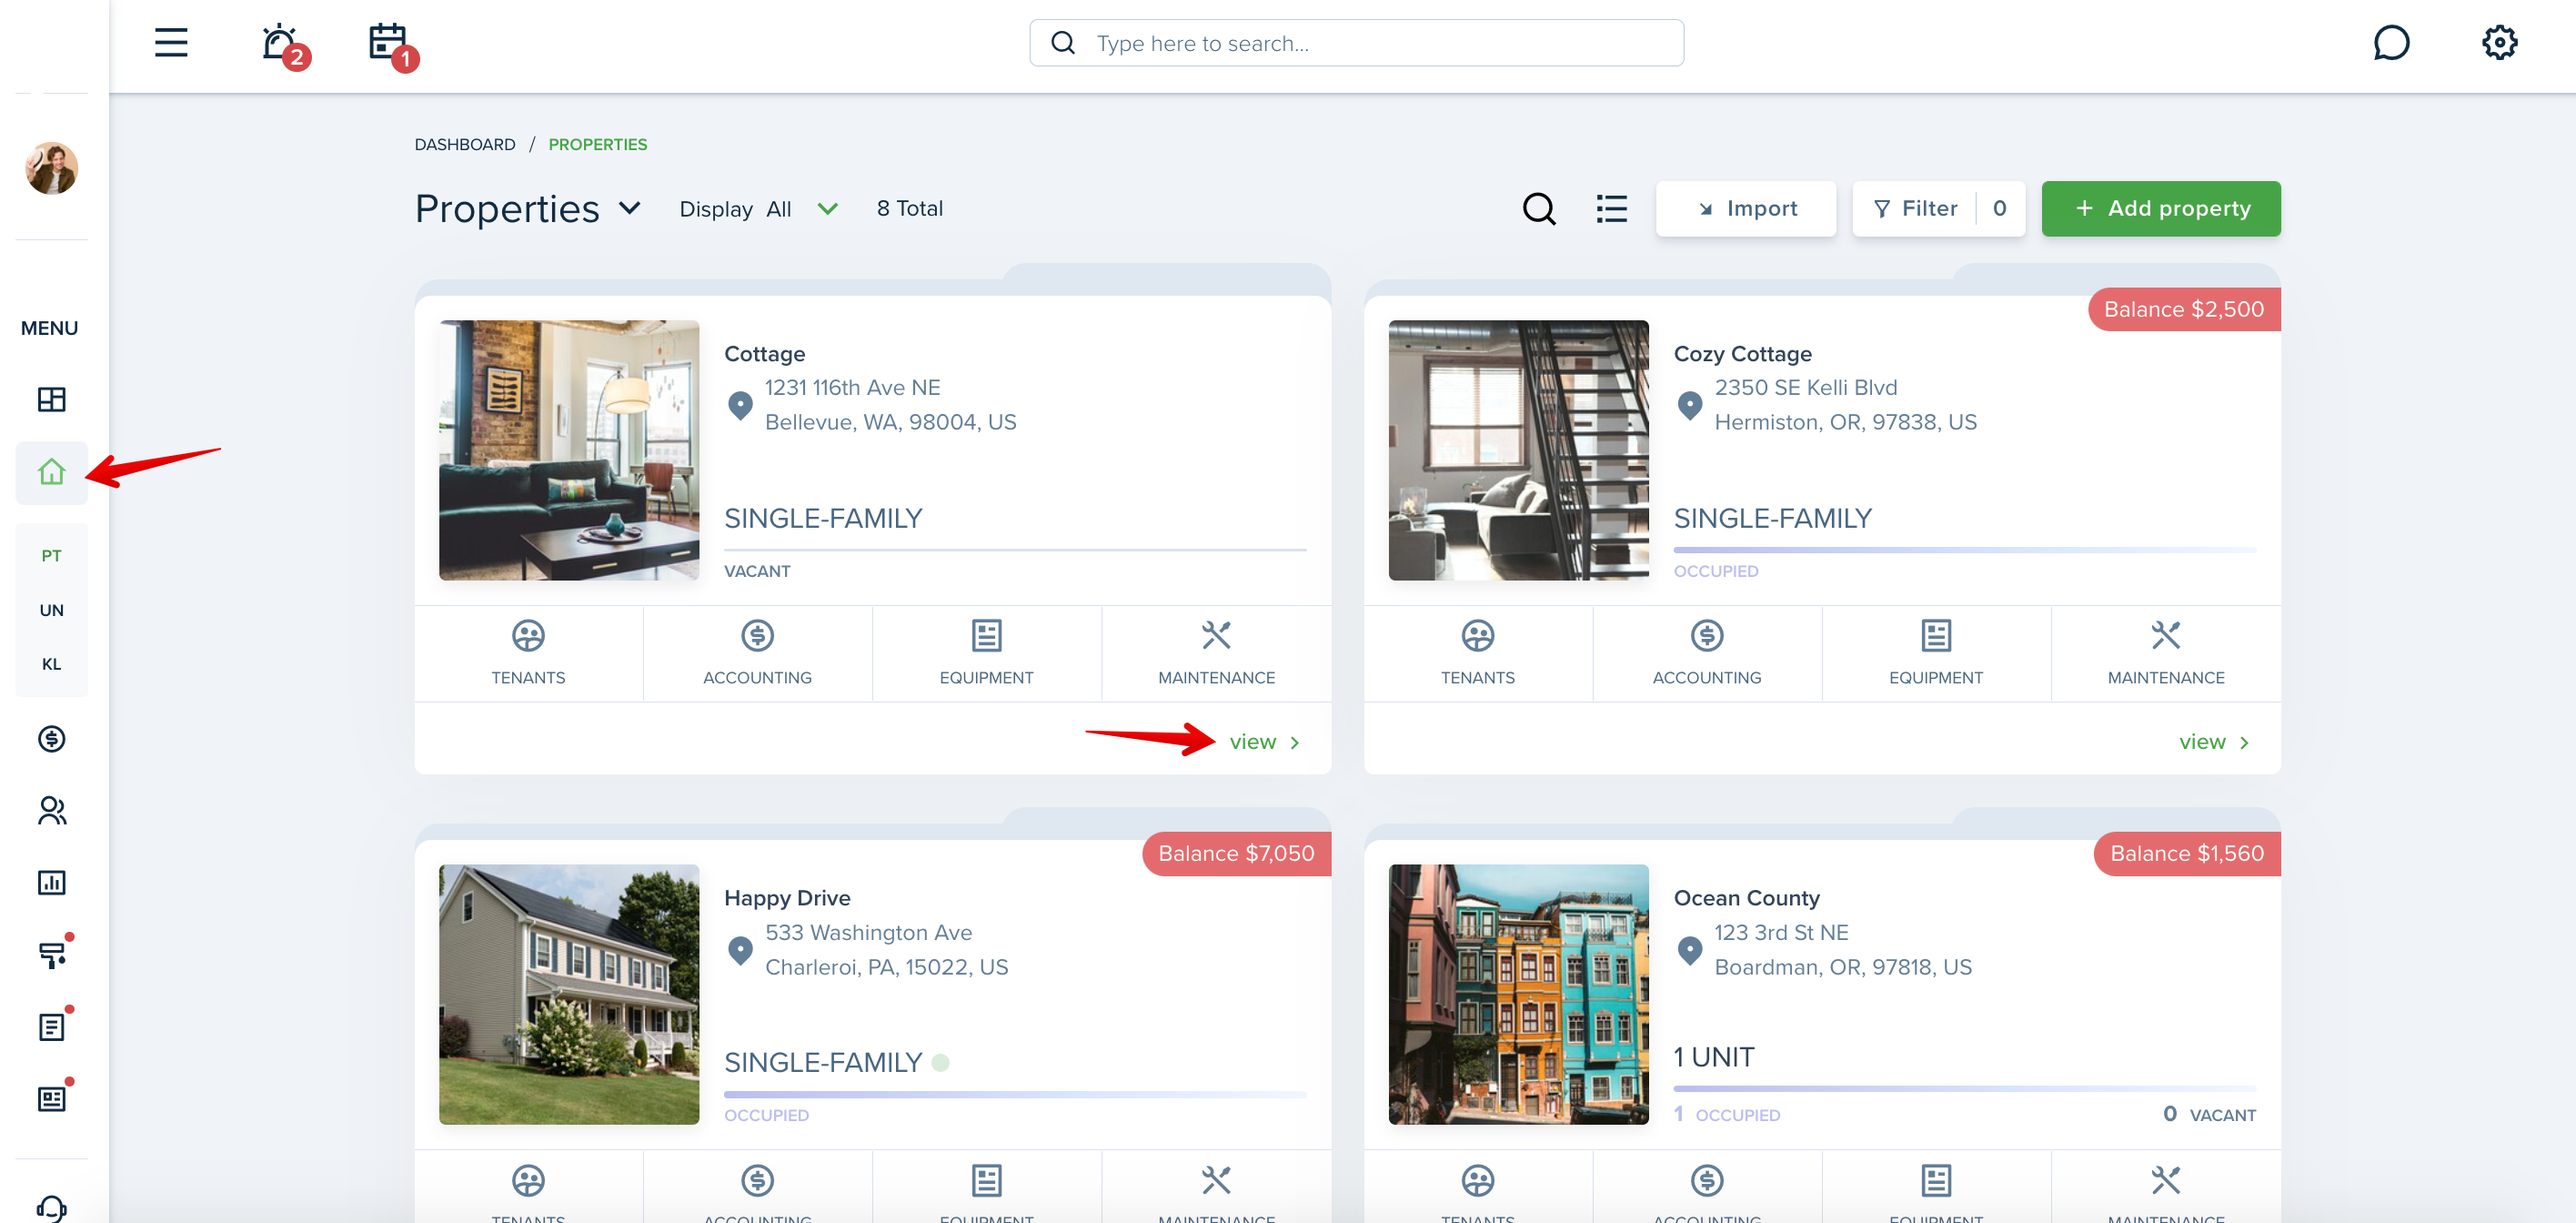
Task: Open Accounting dollar icon in sidebar
Action: point(51,739)
